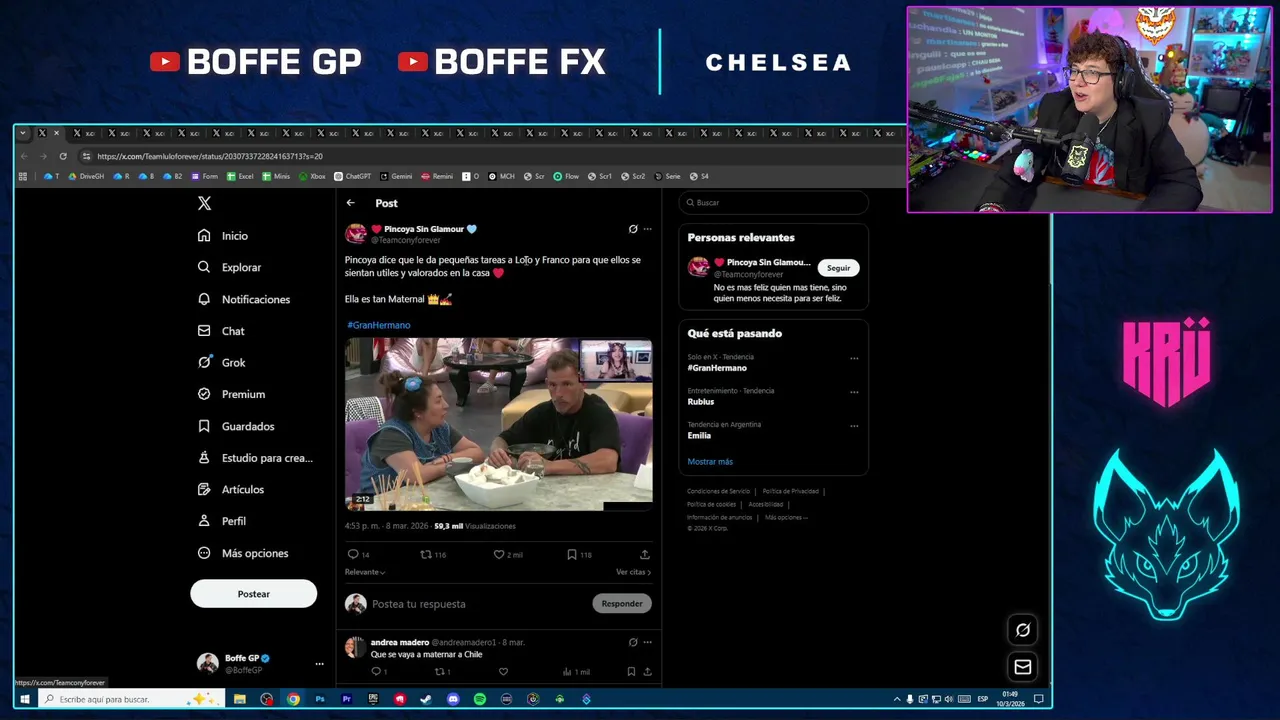The height and width of the screenshot is (720, 1280).
Task: Click Condiciones de Servicio footer link
Action: click(718, 491)
